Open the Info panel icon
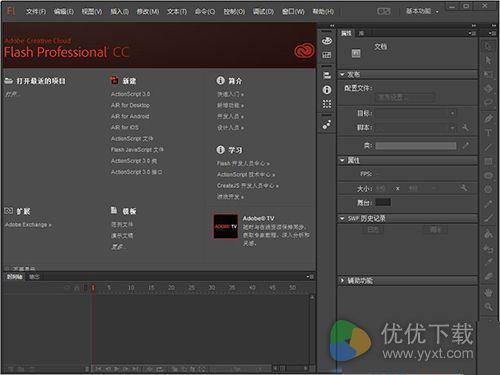500x375 pixels. (x=327, y=90)
